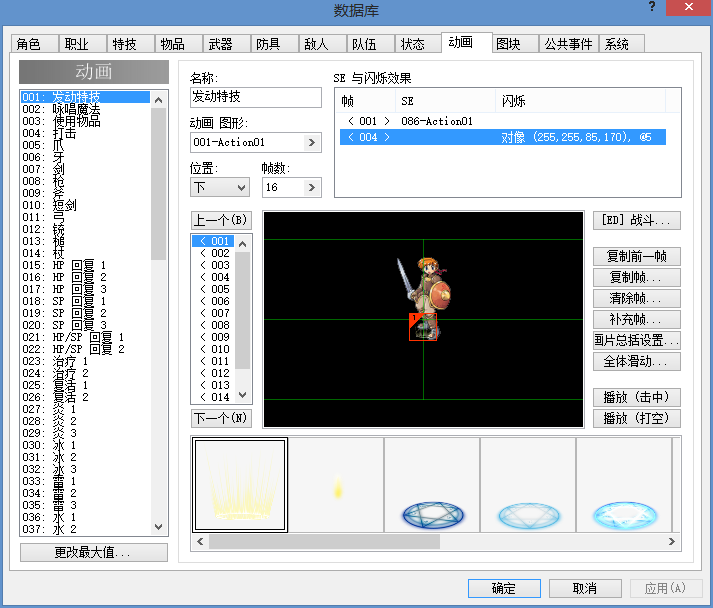This screenshot has height=608, width=713.
Task: Select animation 007: 剑
Action: [x=85, y=169]
